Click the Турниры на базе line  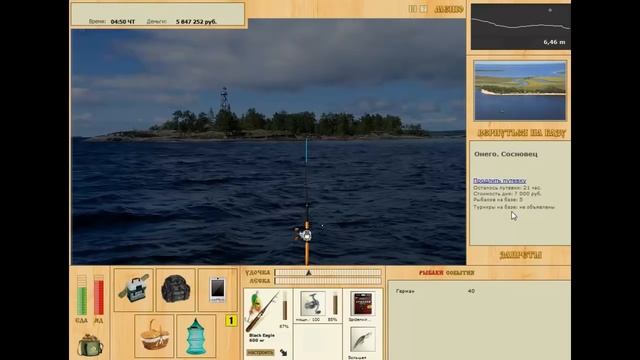click(x=514, y=207)
